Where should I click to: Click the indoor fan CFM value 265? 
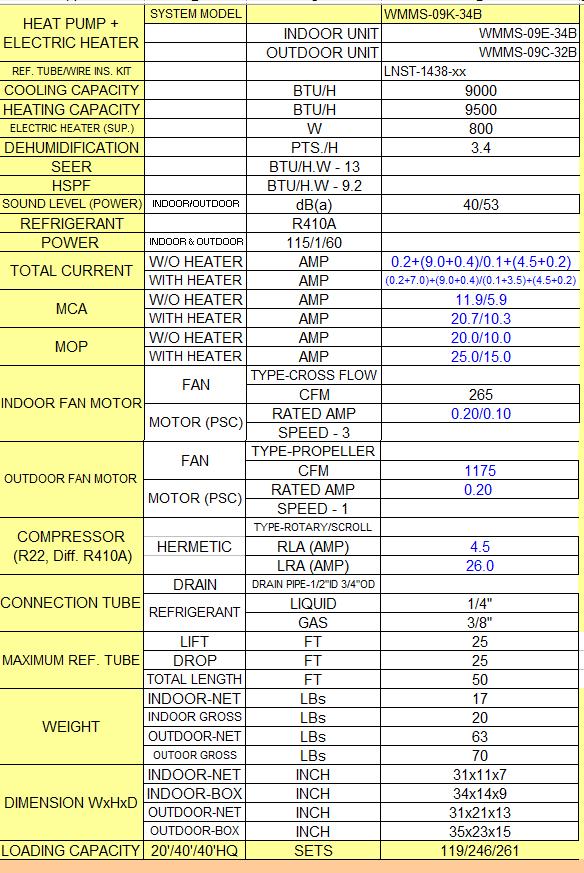click(480, 395)
